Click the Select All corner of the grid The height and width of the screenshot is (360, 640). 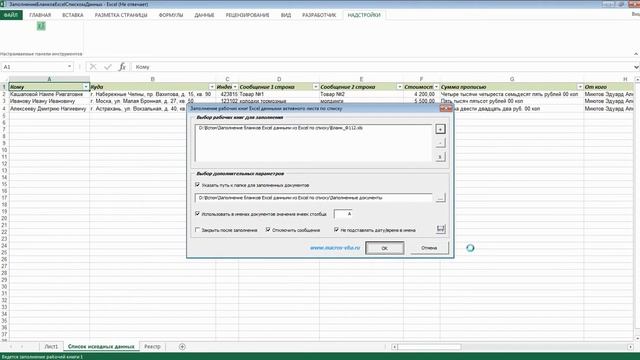pos(4,79)
